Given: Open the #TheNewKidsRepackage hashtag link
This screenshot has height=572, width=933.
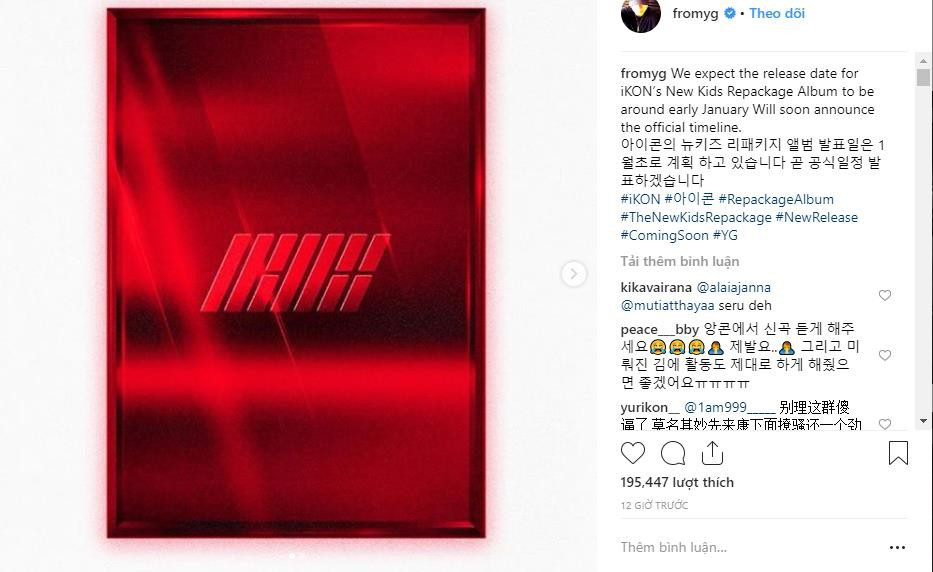Looking at the screenshot, I should [696, 217].
